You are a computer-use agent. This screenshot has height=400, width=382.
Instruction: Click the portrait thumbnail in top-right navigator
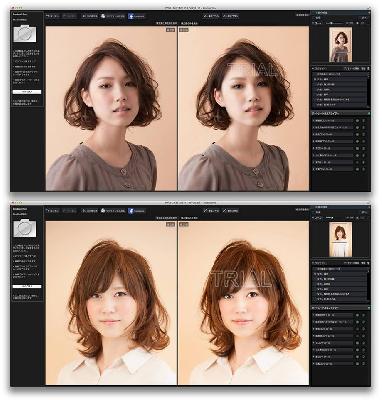click(x=340, y=45)
